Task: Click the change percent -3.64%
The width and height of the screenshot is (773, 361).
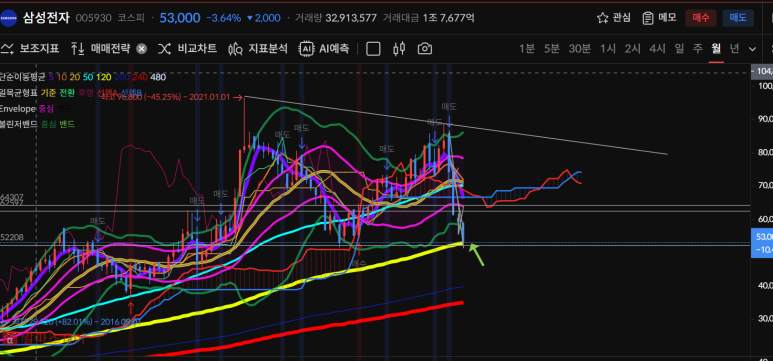Action: click(x=224, y=18)
